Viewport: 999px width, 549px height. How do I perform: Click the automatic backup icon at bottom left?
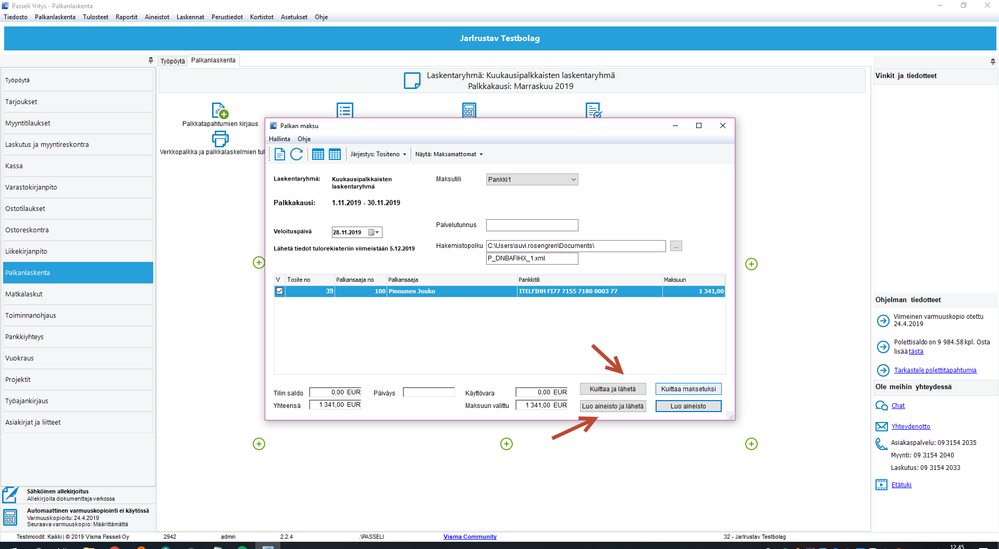coord(10,517)
